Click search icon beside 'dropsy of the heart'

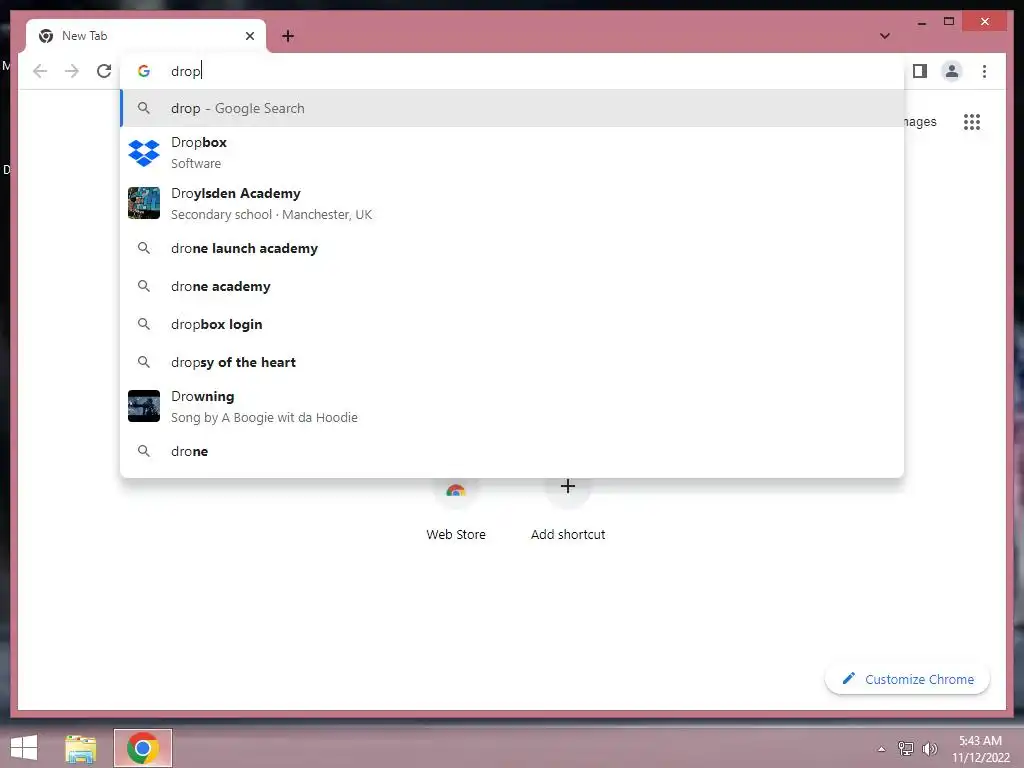pyautogui.click(x=144, y=362)
